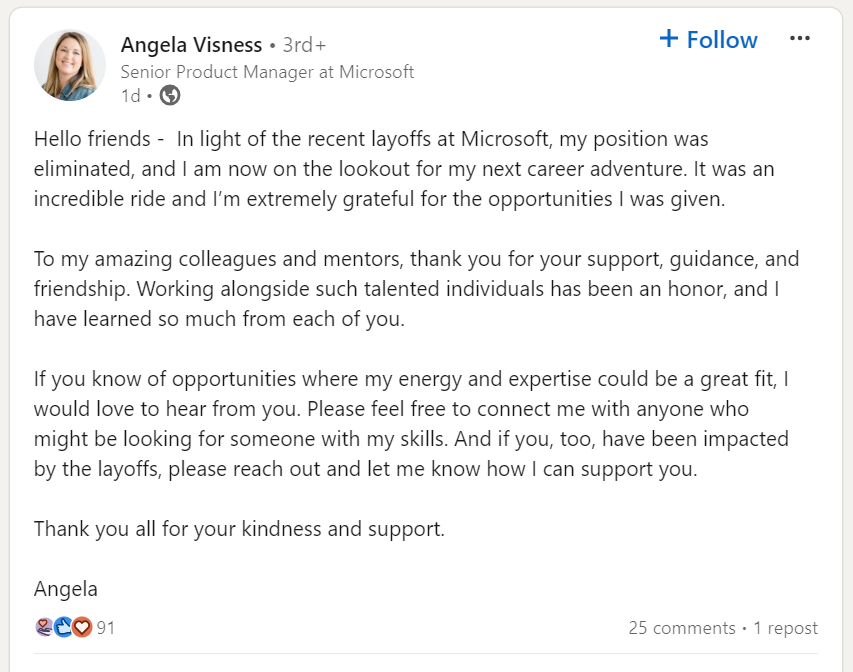Image resolution: width=853 pixels, height=672 pixels.
Task: Click Angela Visness's profile photo
Action: (70, 65)
